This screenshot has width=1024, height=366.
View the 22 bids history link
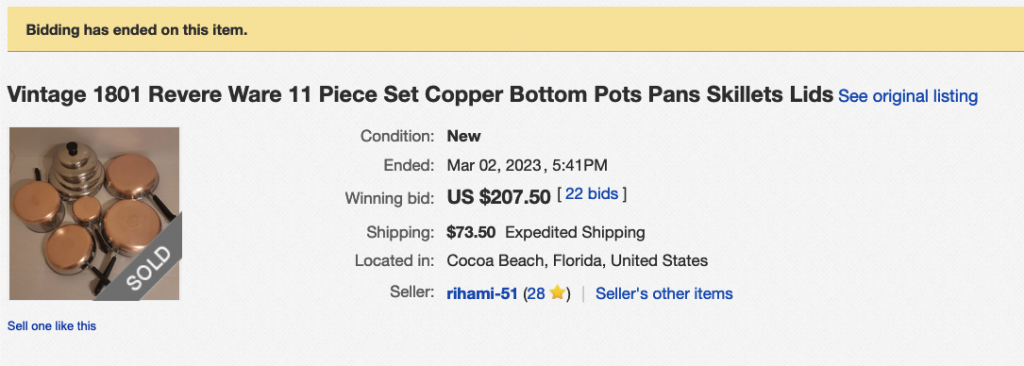(x=592, y=194)
